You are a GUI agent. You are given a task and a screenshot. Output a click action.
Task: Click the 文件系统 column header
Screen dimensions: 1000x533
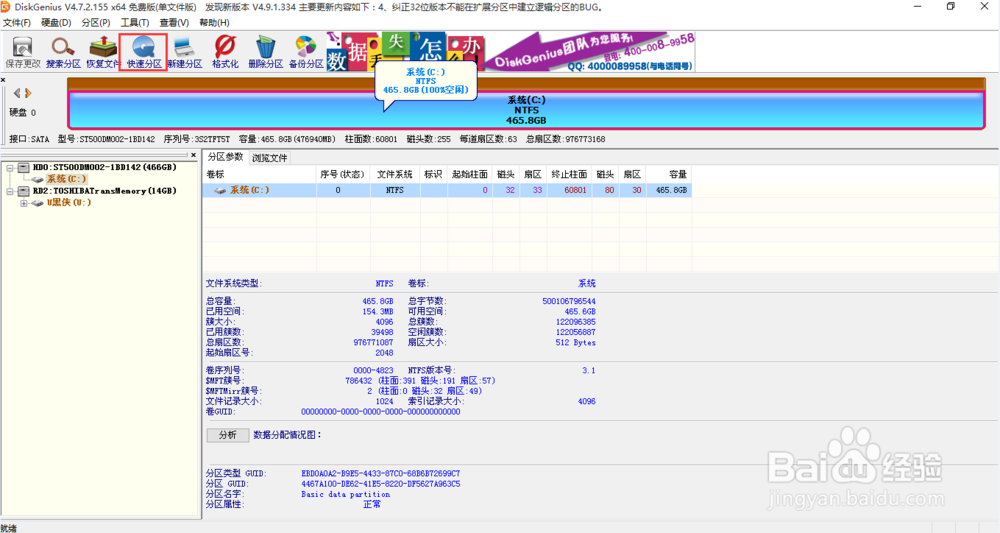point(395,174)
